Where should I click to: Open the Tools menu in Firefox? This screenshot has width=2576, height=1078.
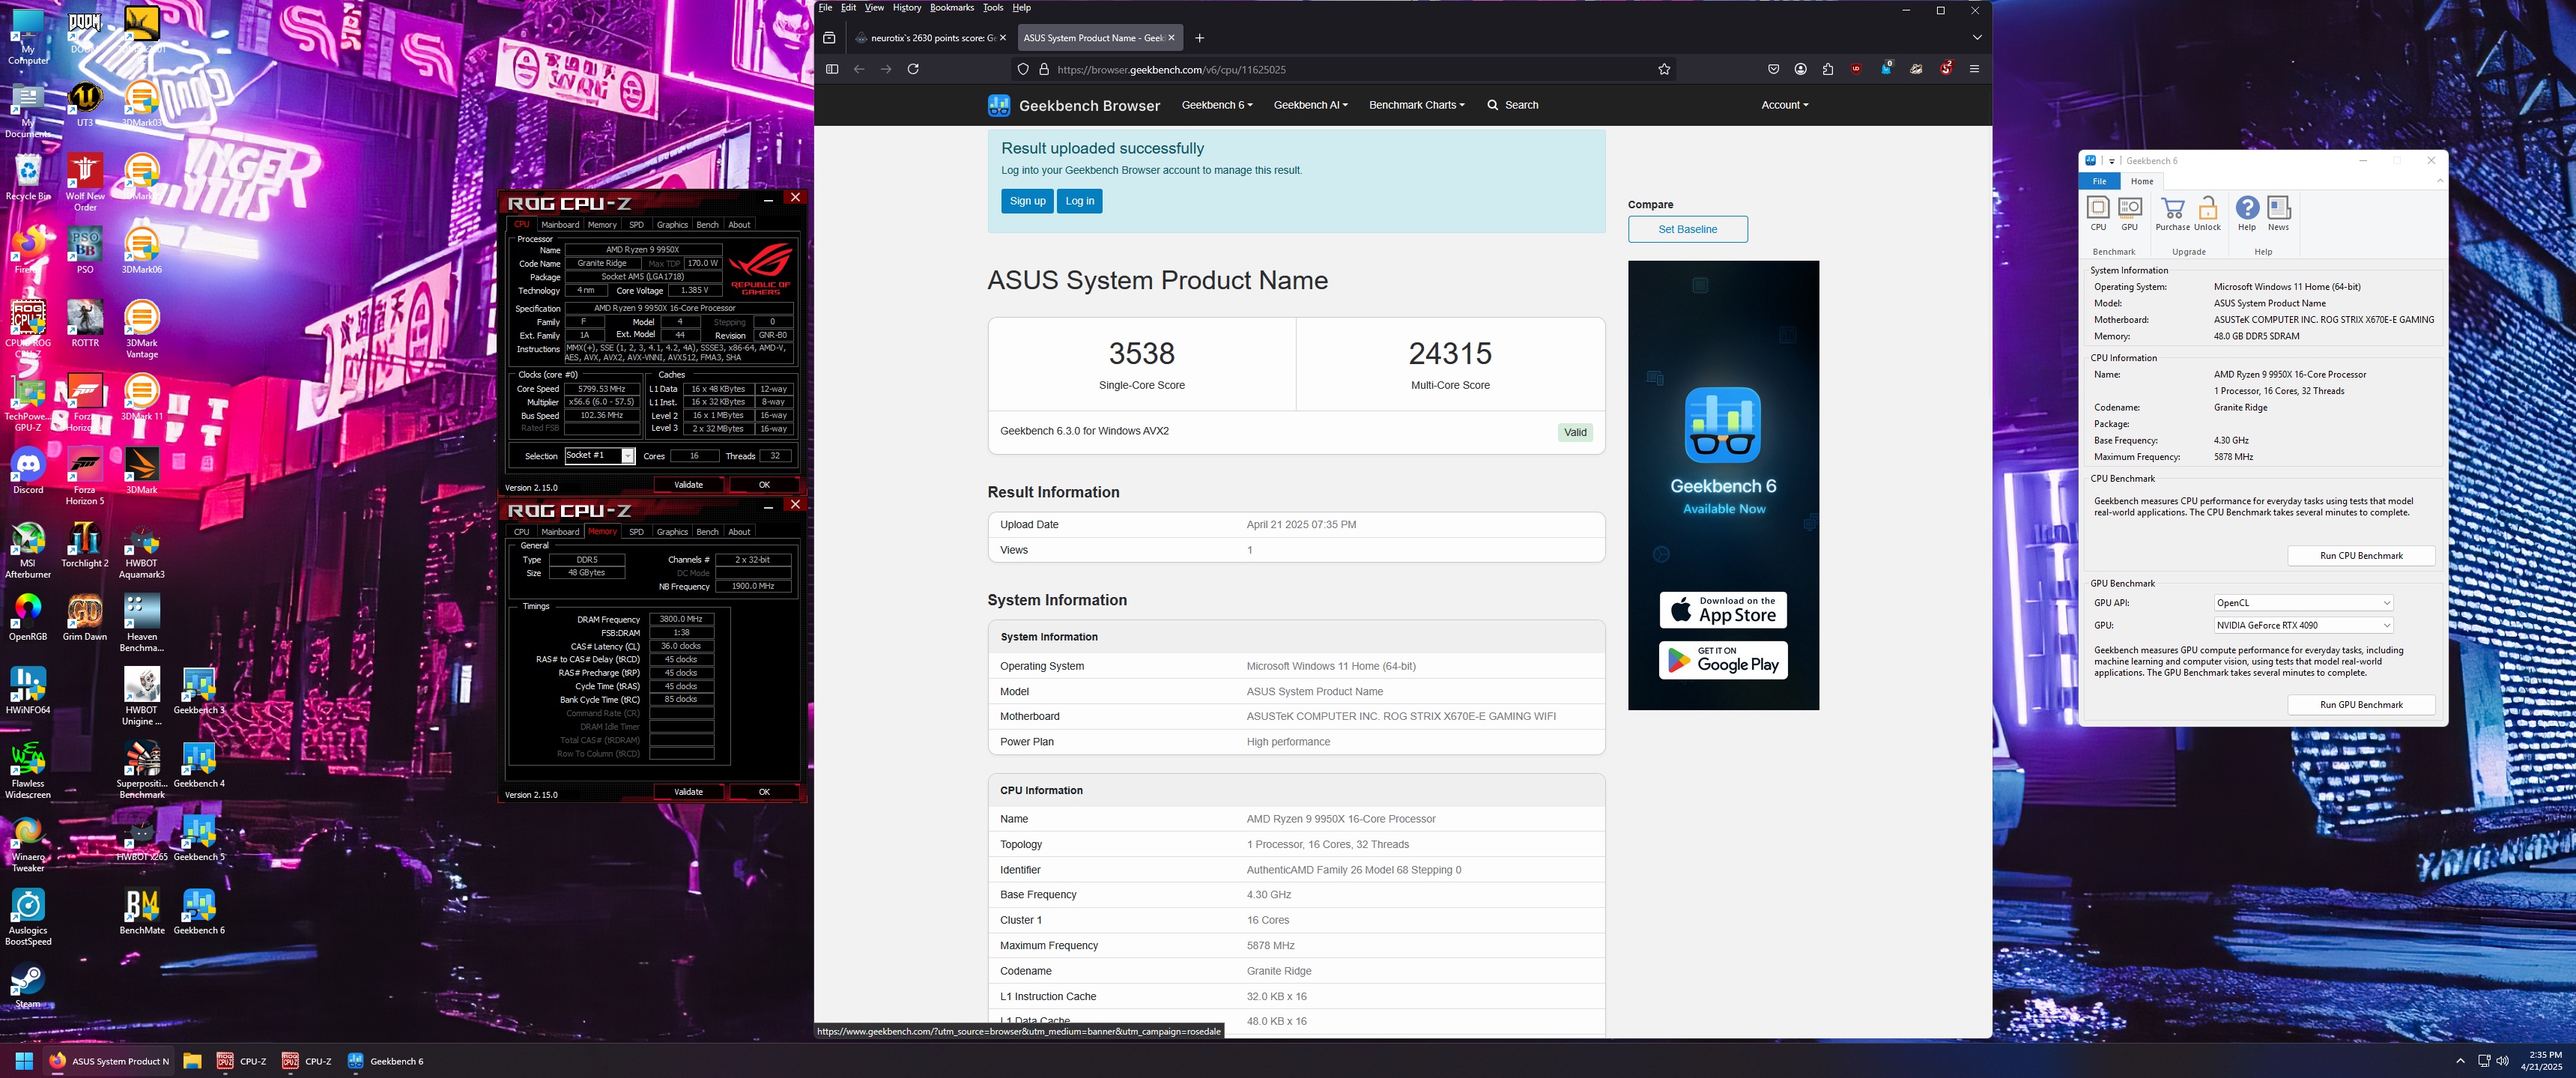992,8
